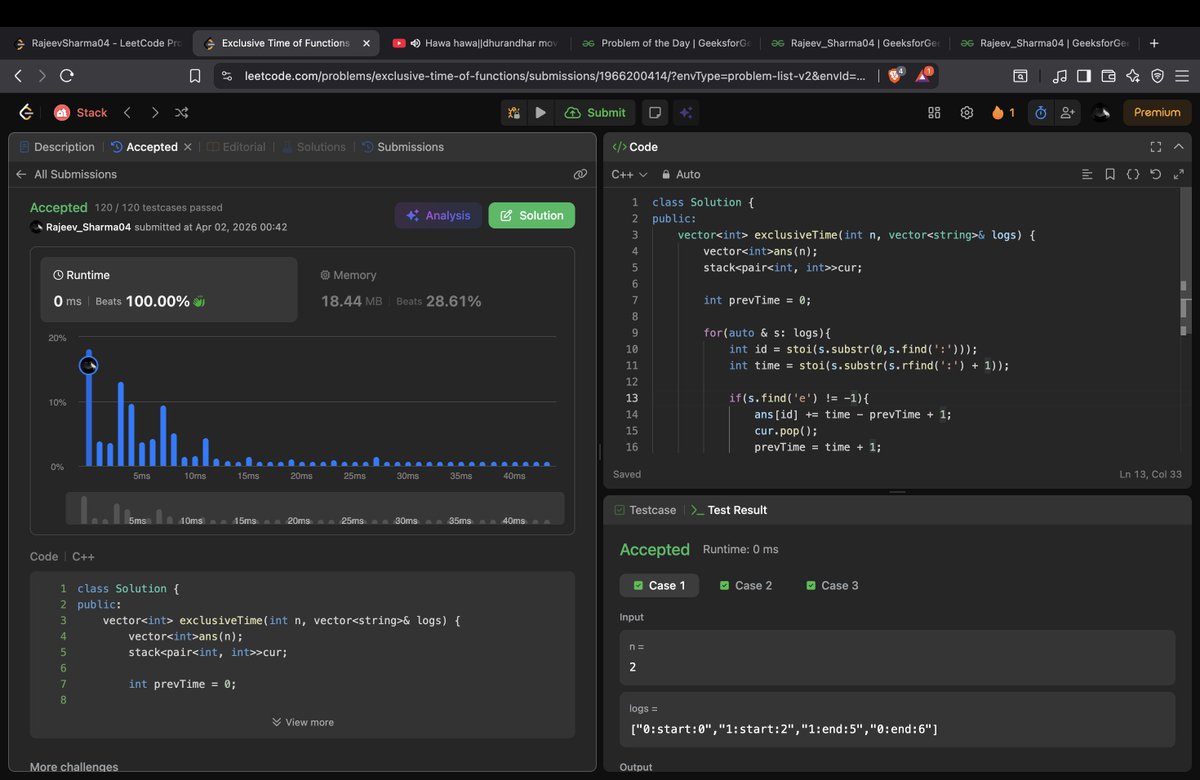
Task: Close the Exclusive Time of Functions tab
Action: (x=367, y=43)
